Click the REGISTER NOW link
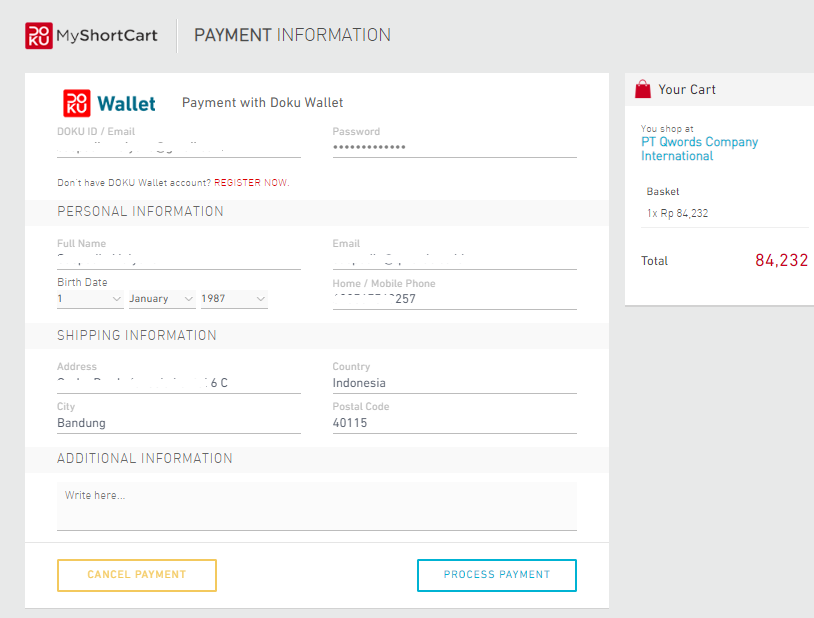This screenshot has height=618, width=814. (x=251, y=183)
